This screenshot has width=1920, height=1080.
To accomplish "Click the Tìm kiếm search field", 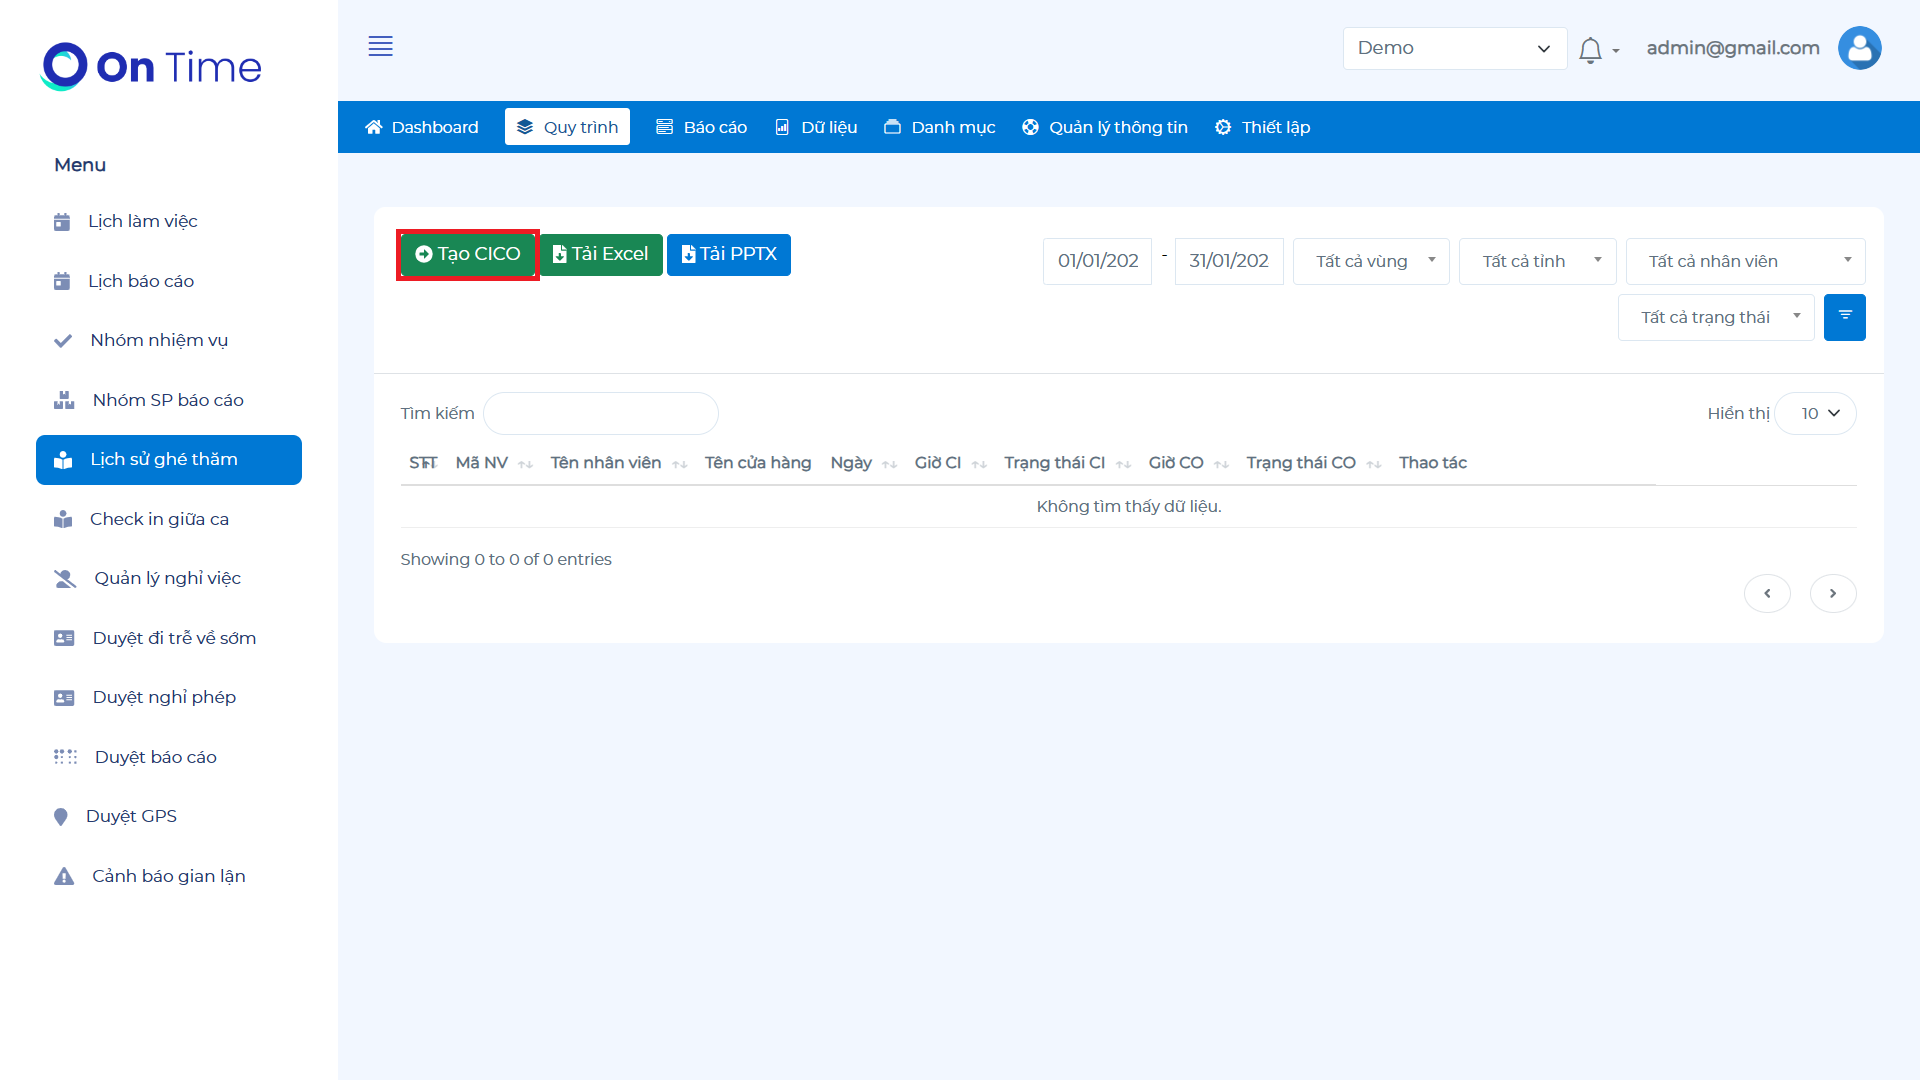I will point(600,413).
